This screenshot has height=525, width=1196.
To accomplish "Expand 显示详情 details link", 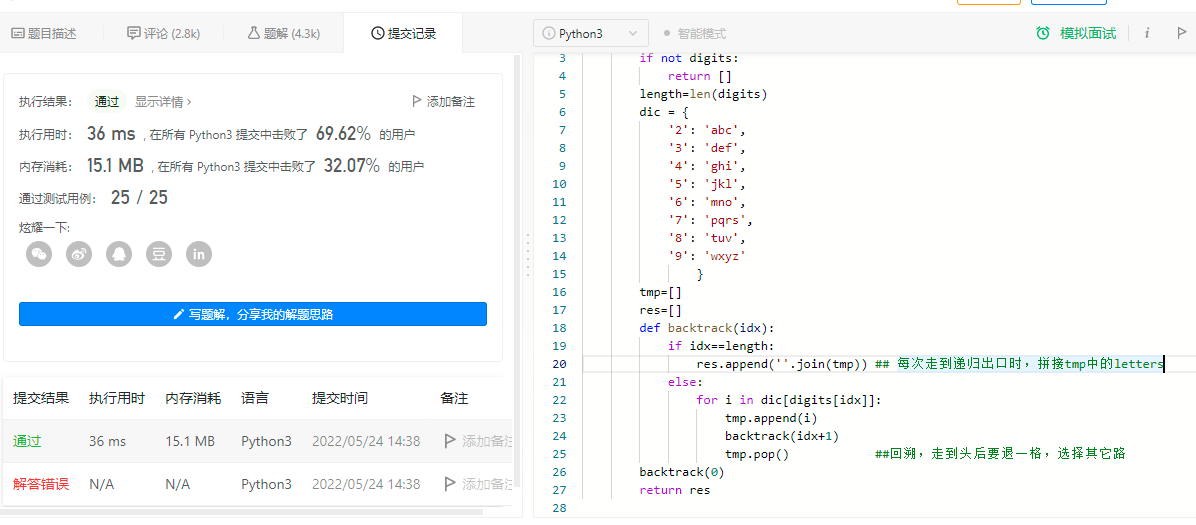I will coord(163,101).
